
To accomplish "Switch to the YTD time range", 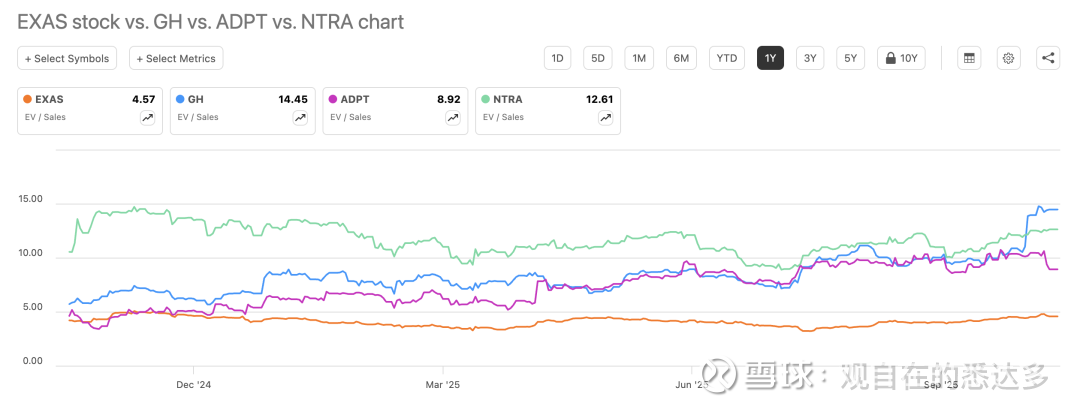I will (727, 58).
